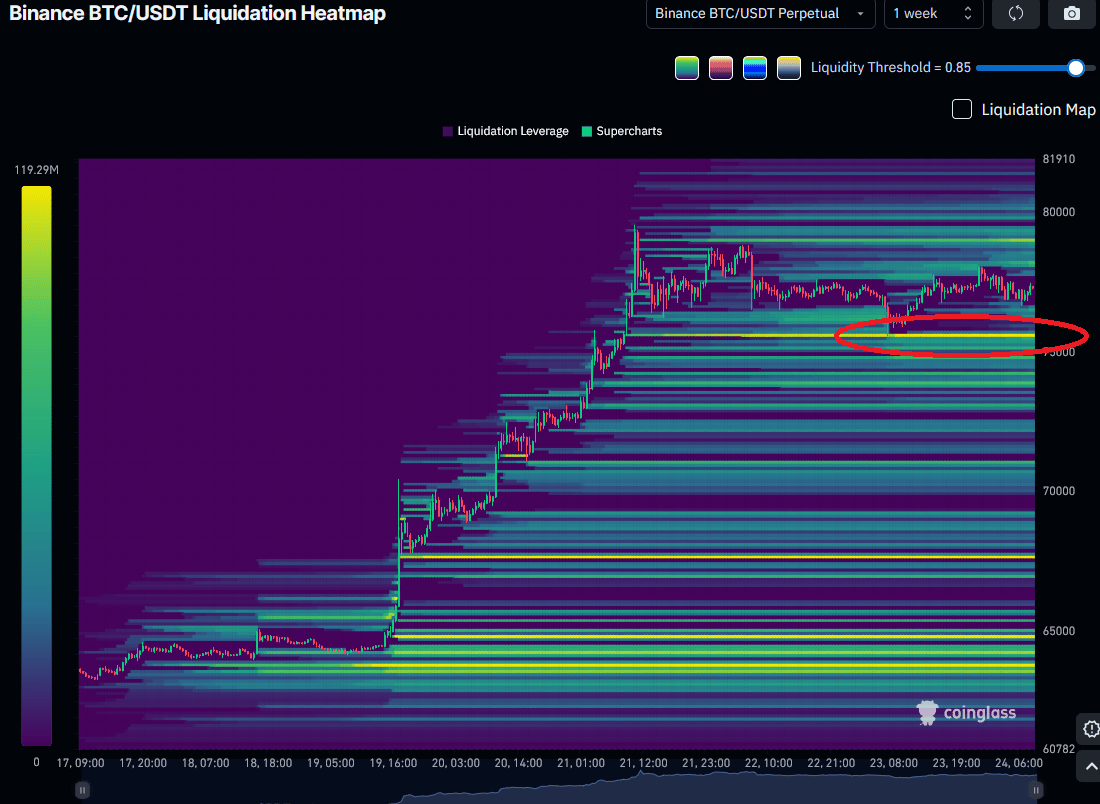1100x804 pixels.
Task: Select the pink-orange color scheme swatch
Action: click(721, 68)
